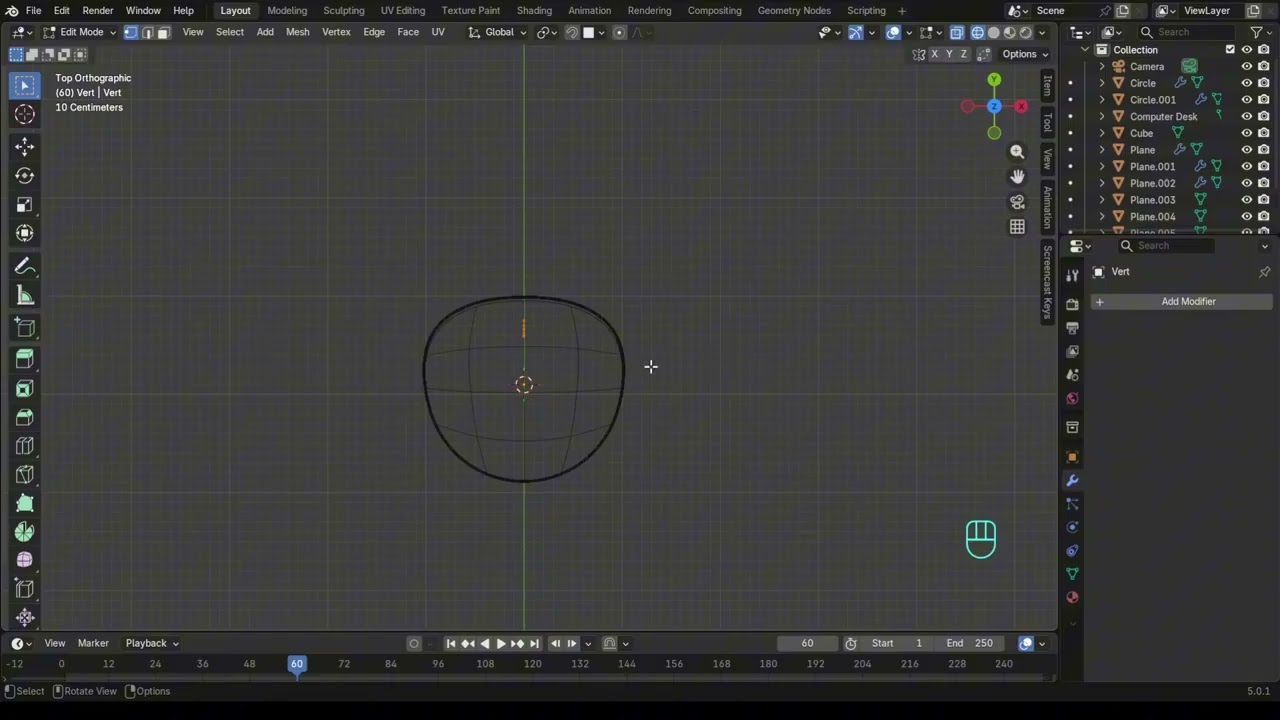
Task: Click current frame field 60
Action: click(807, 643)
